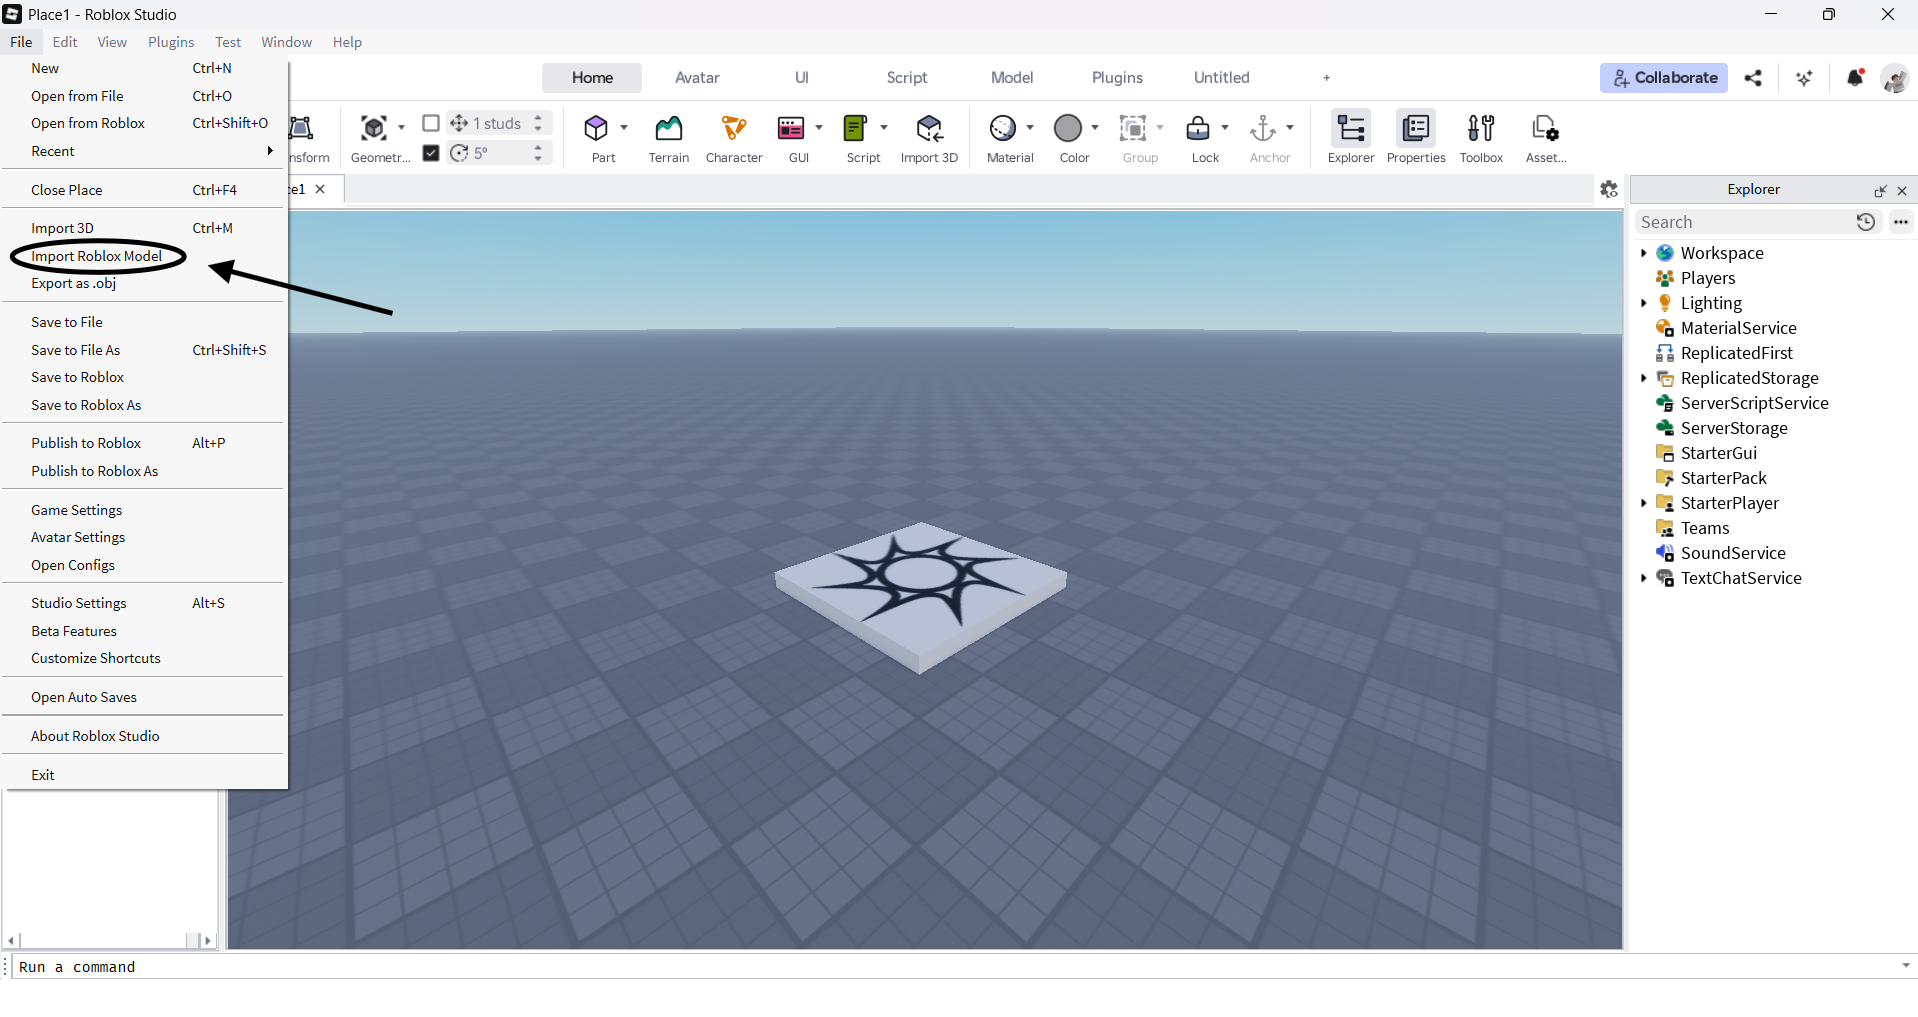The width and height of the screenshot is (1918, 1017).
Task: Disable the rotation snap checkbox
Action: click(x=431, y=153)
